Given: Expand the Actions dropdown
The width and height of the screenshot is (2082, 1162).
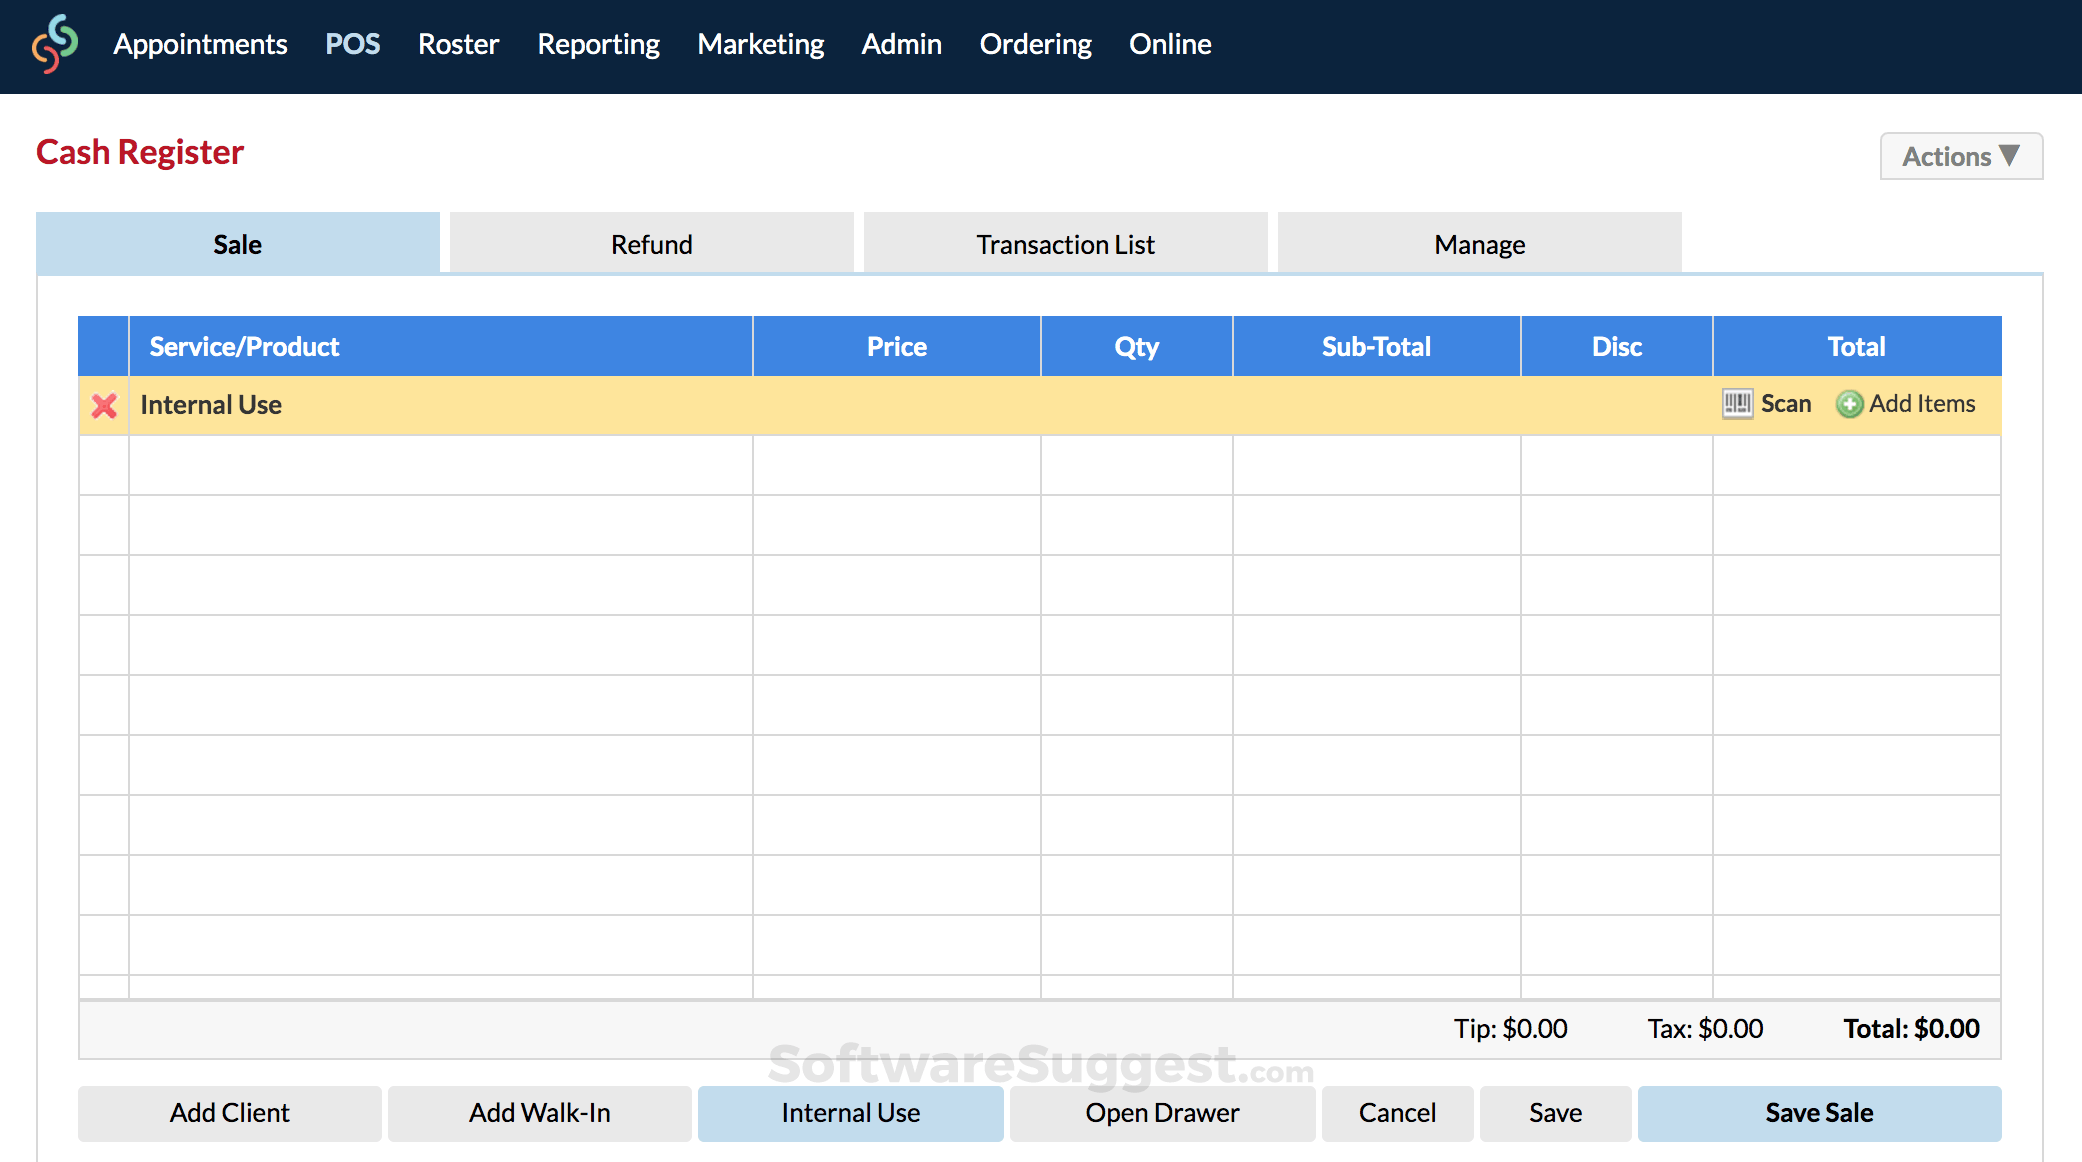Looking at the screenshot, I should [x=1960, y=157].
